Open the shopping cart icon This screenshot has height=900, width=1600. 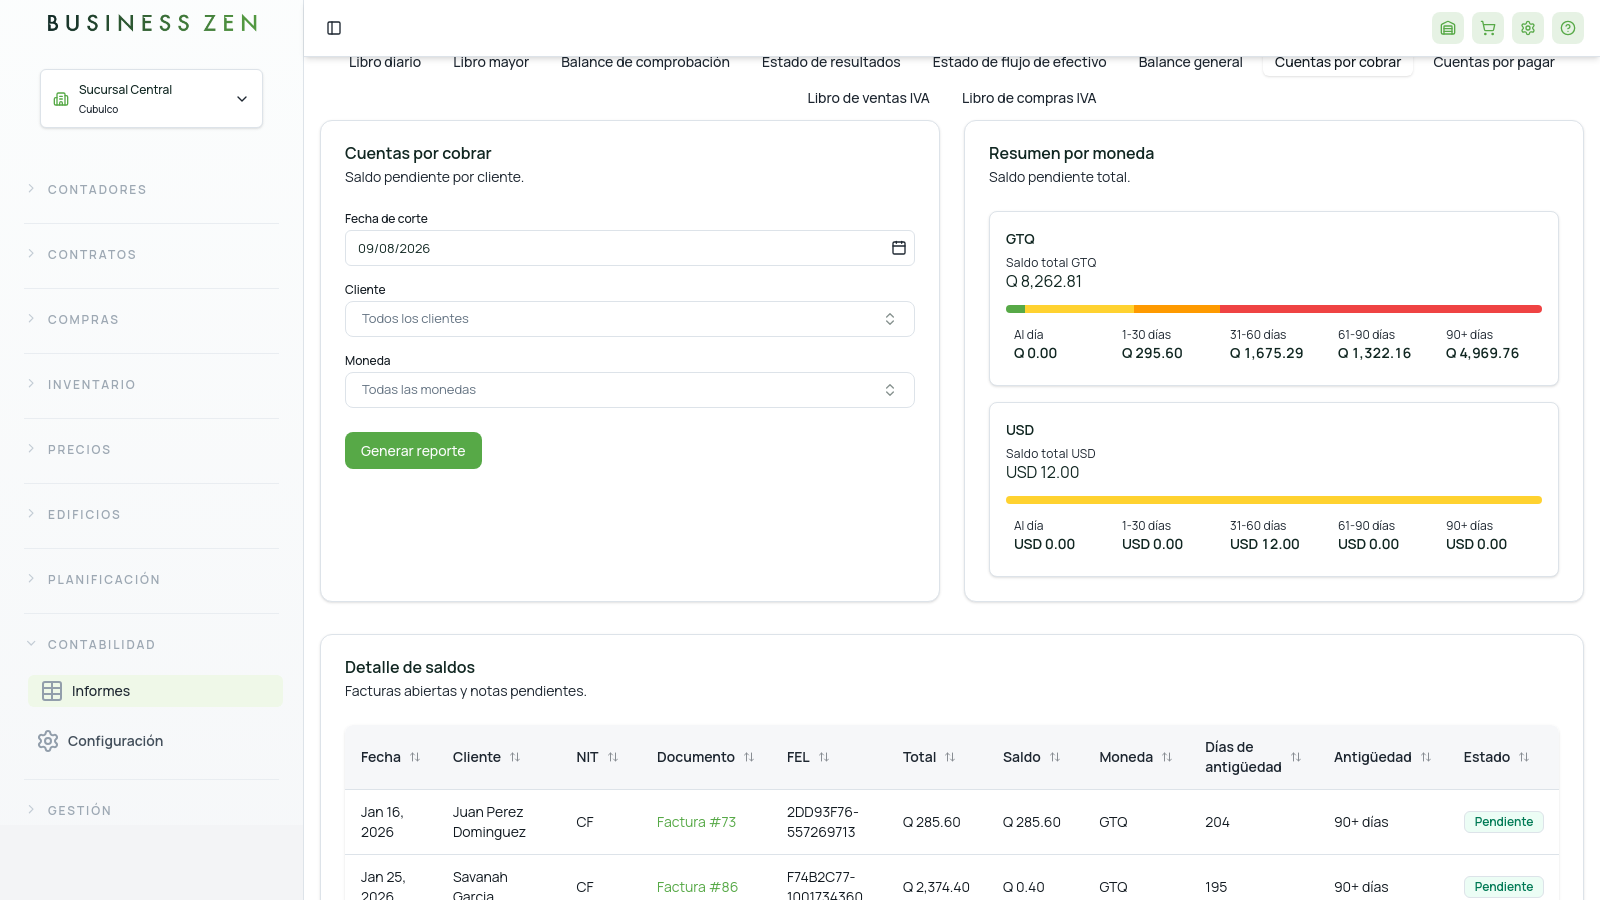[x=1487, y=28]
